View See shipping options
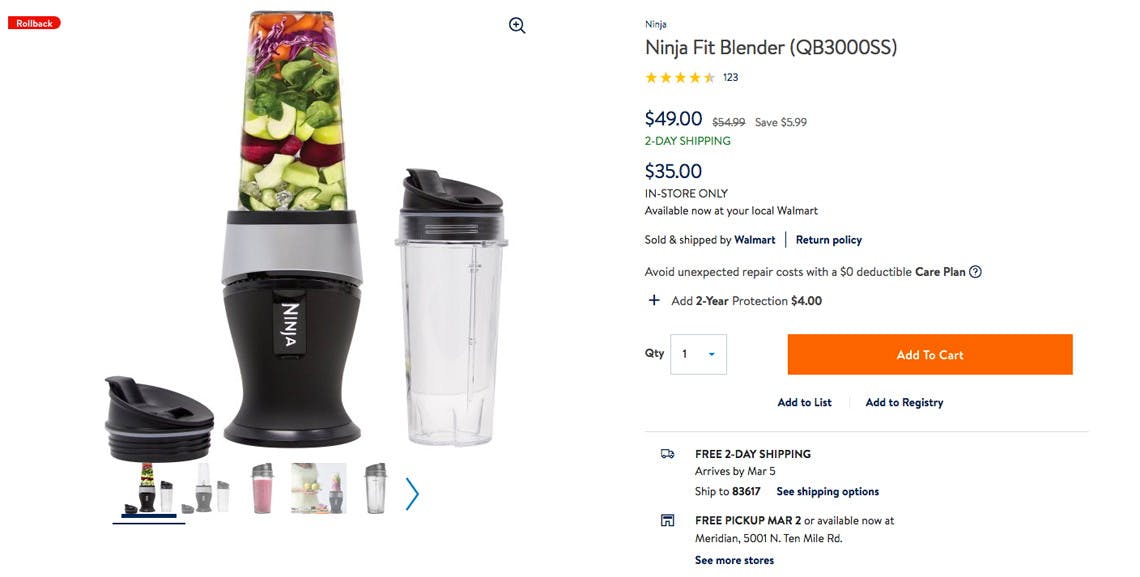Viewport: 1140px width, 577px height. (827, 492)
